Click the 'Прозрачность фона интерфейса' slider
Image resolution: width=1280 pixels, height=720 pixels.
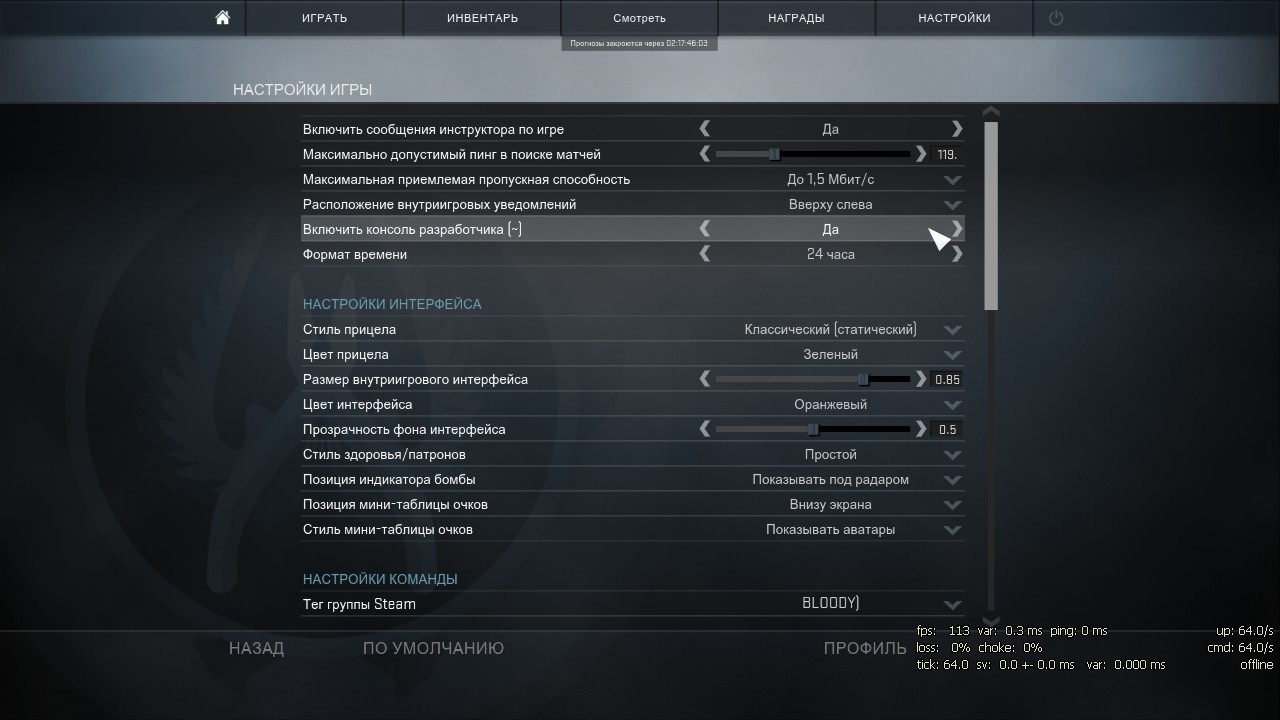[x=813, y=429]
